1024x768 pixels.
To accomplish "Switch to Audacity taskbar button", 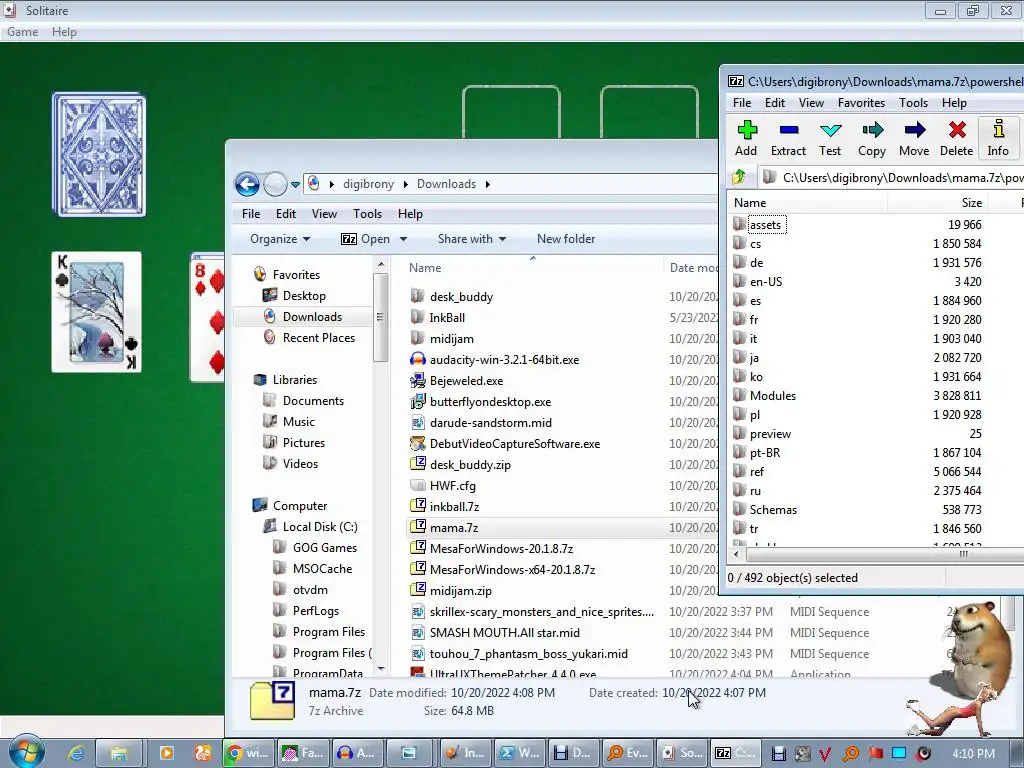I will (357, 753).
